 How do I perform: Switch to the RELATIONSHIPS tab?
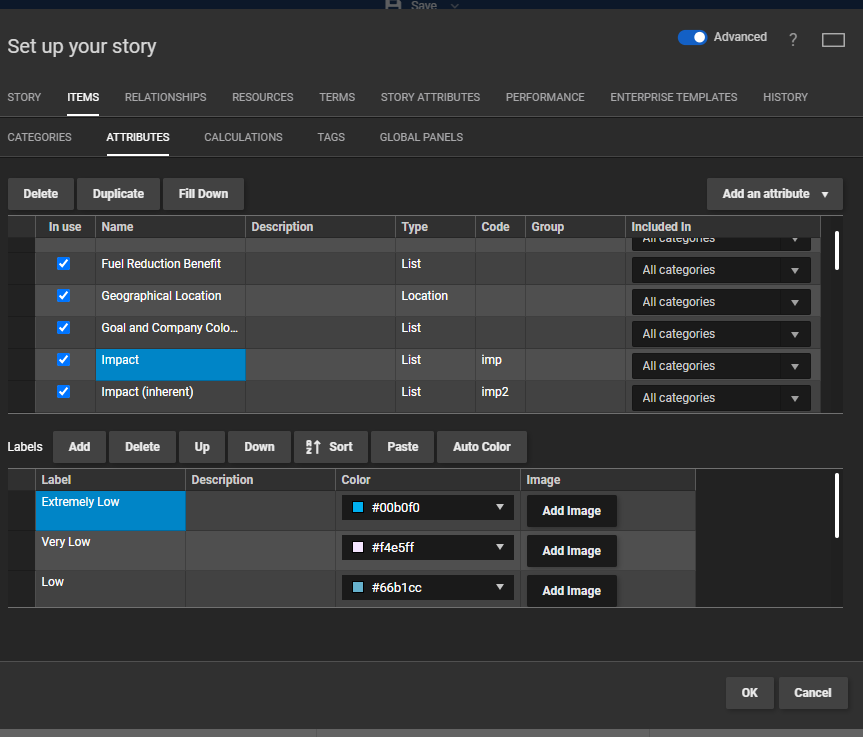click(166, 97)
